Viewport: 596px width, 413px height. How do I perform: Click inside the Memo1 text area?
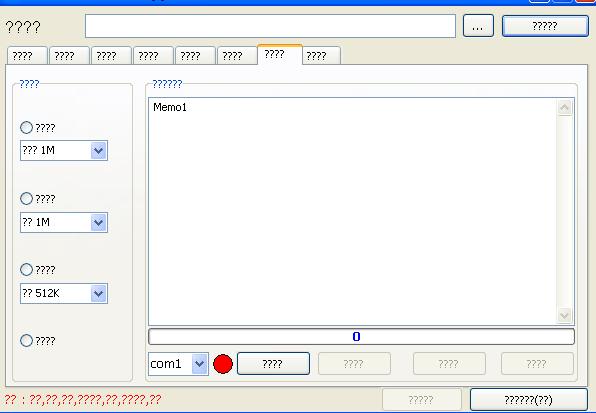[x=352, y=211]
